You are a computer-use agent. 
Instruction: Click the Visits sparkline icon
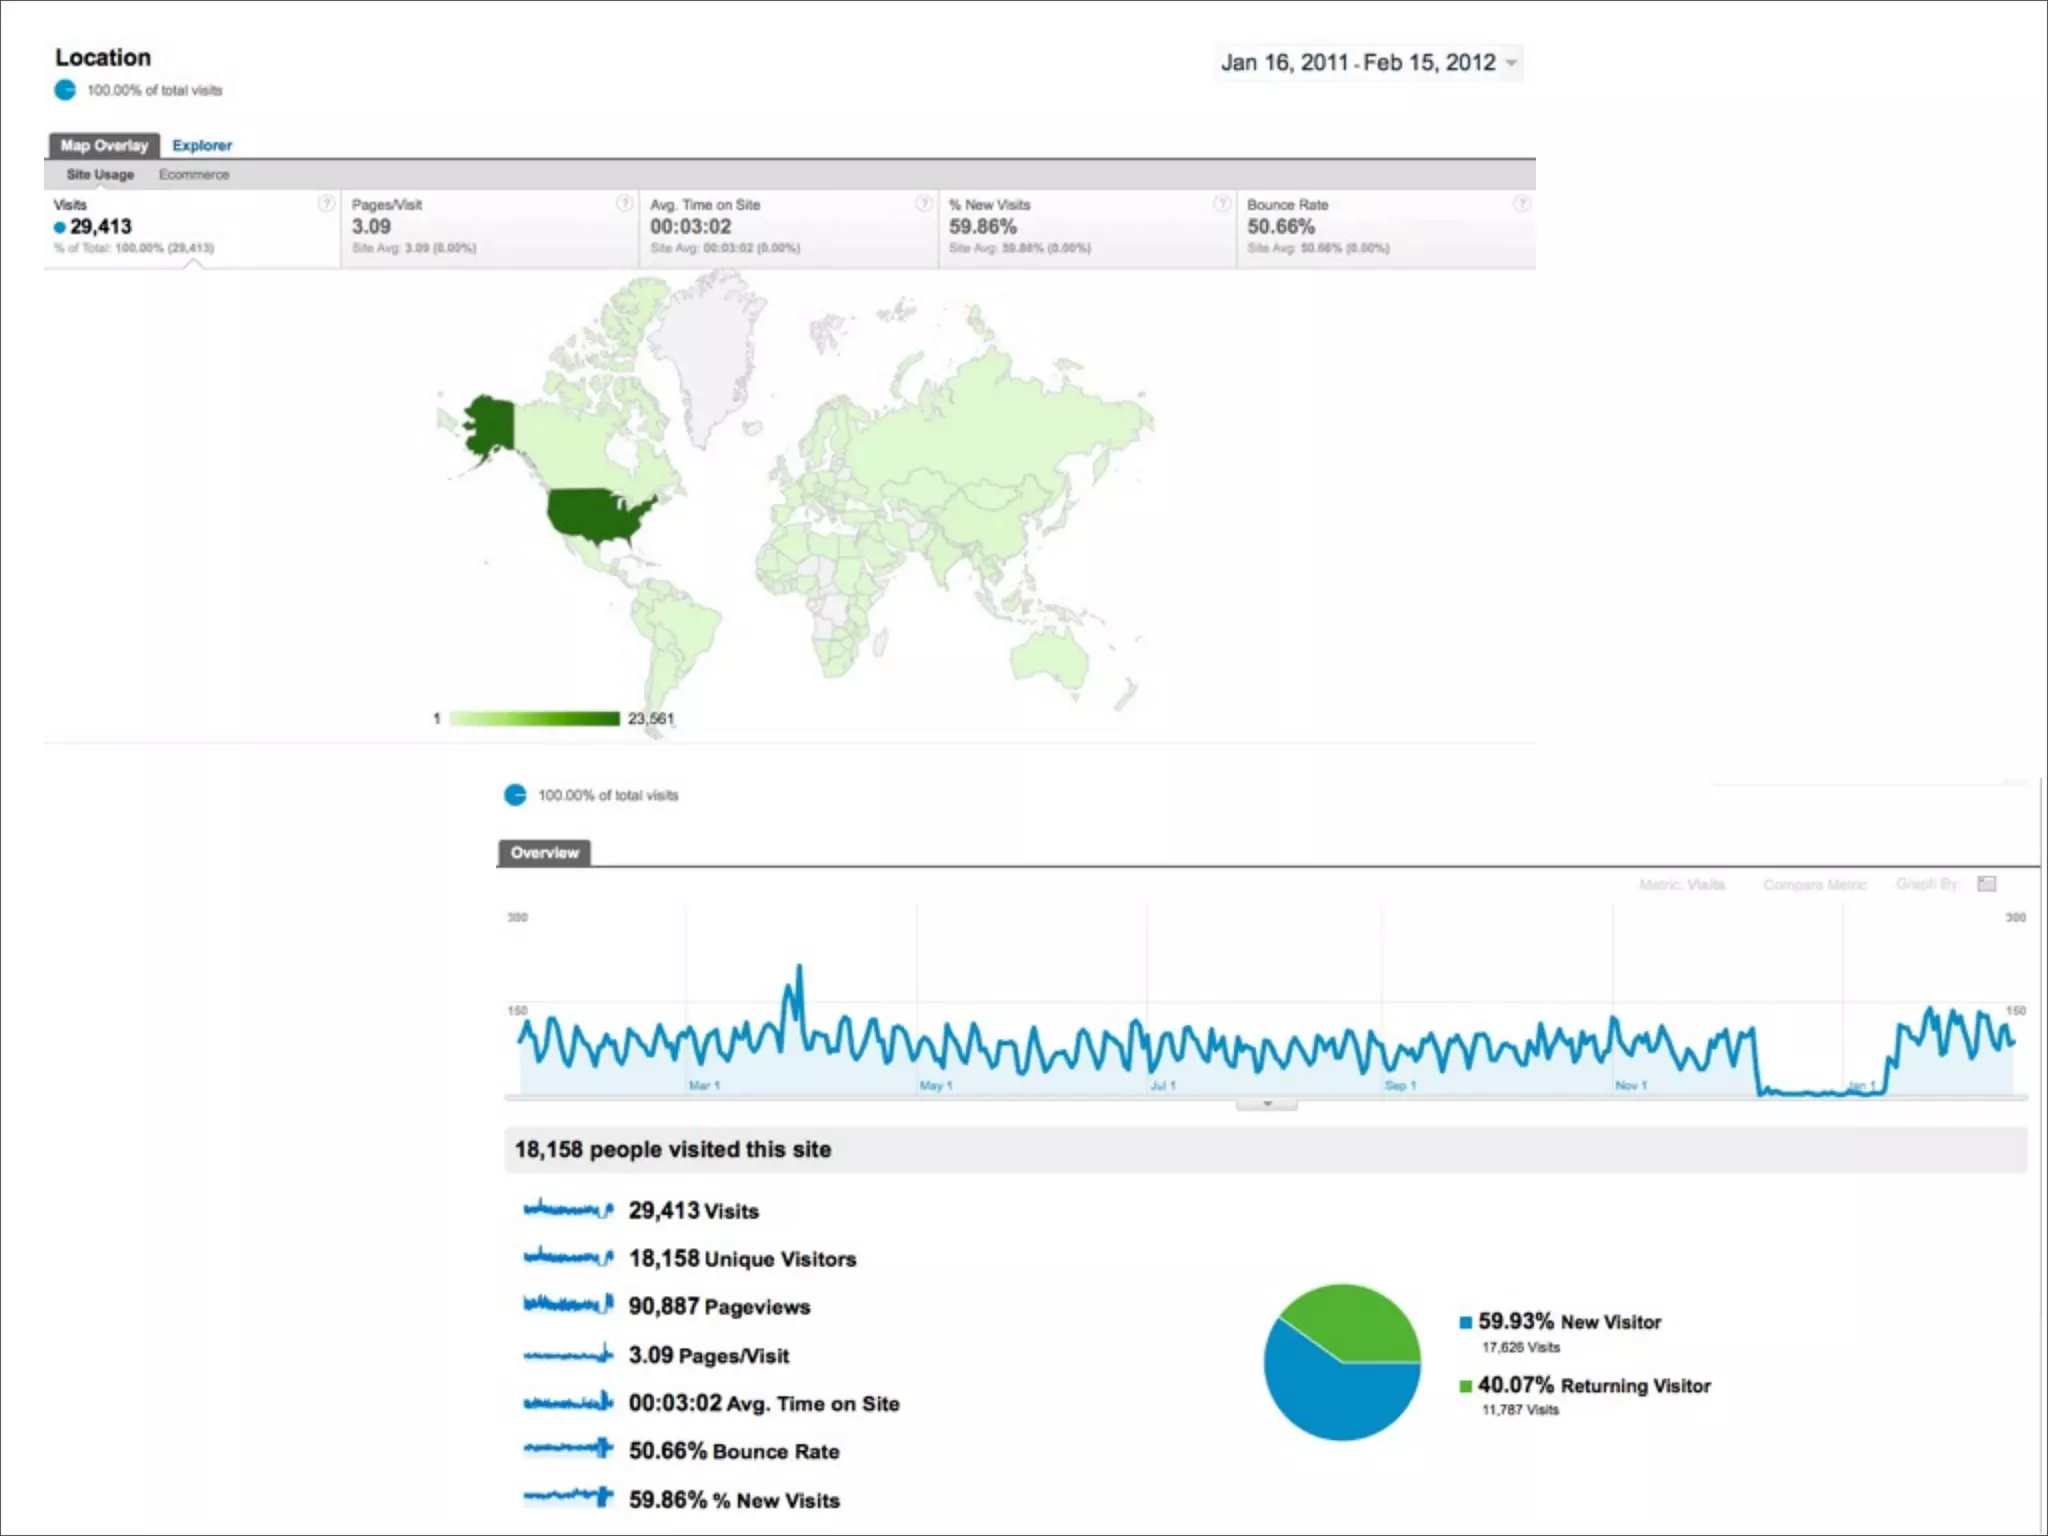568,1210
